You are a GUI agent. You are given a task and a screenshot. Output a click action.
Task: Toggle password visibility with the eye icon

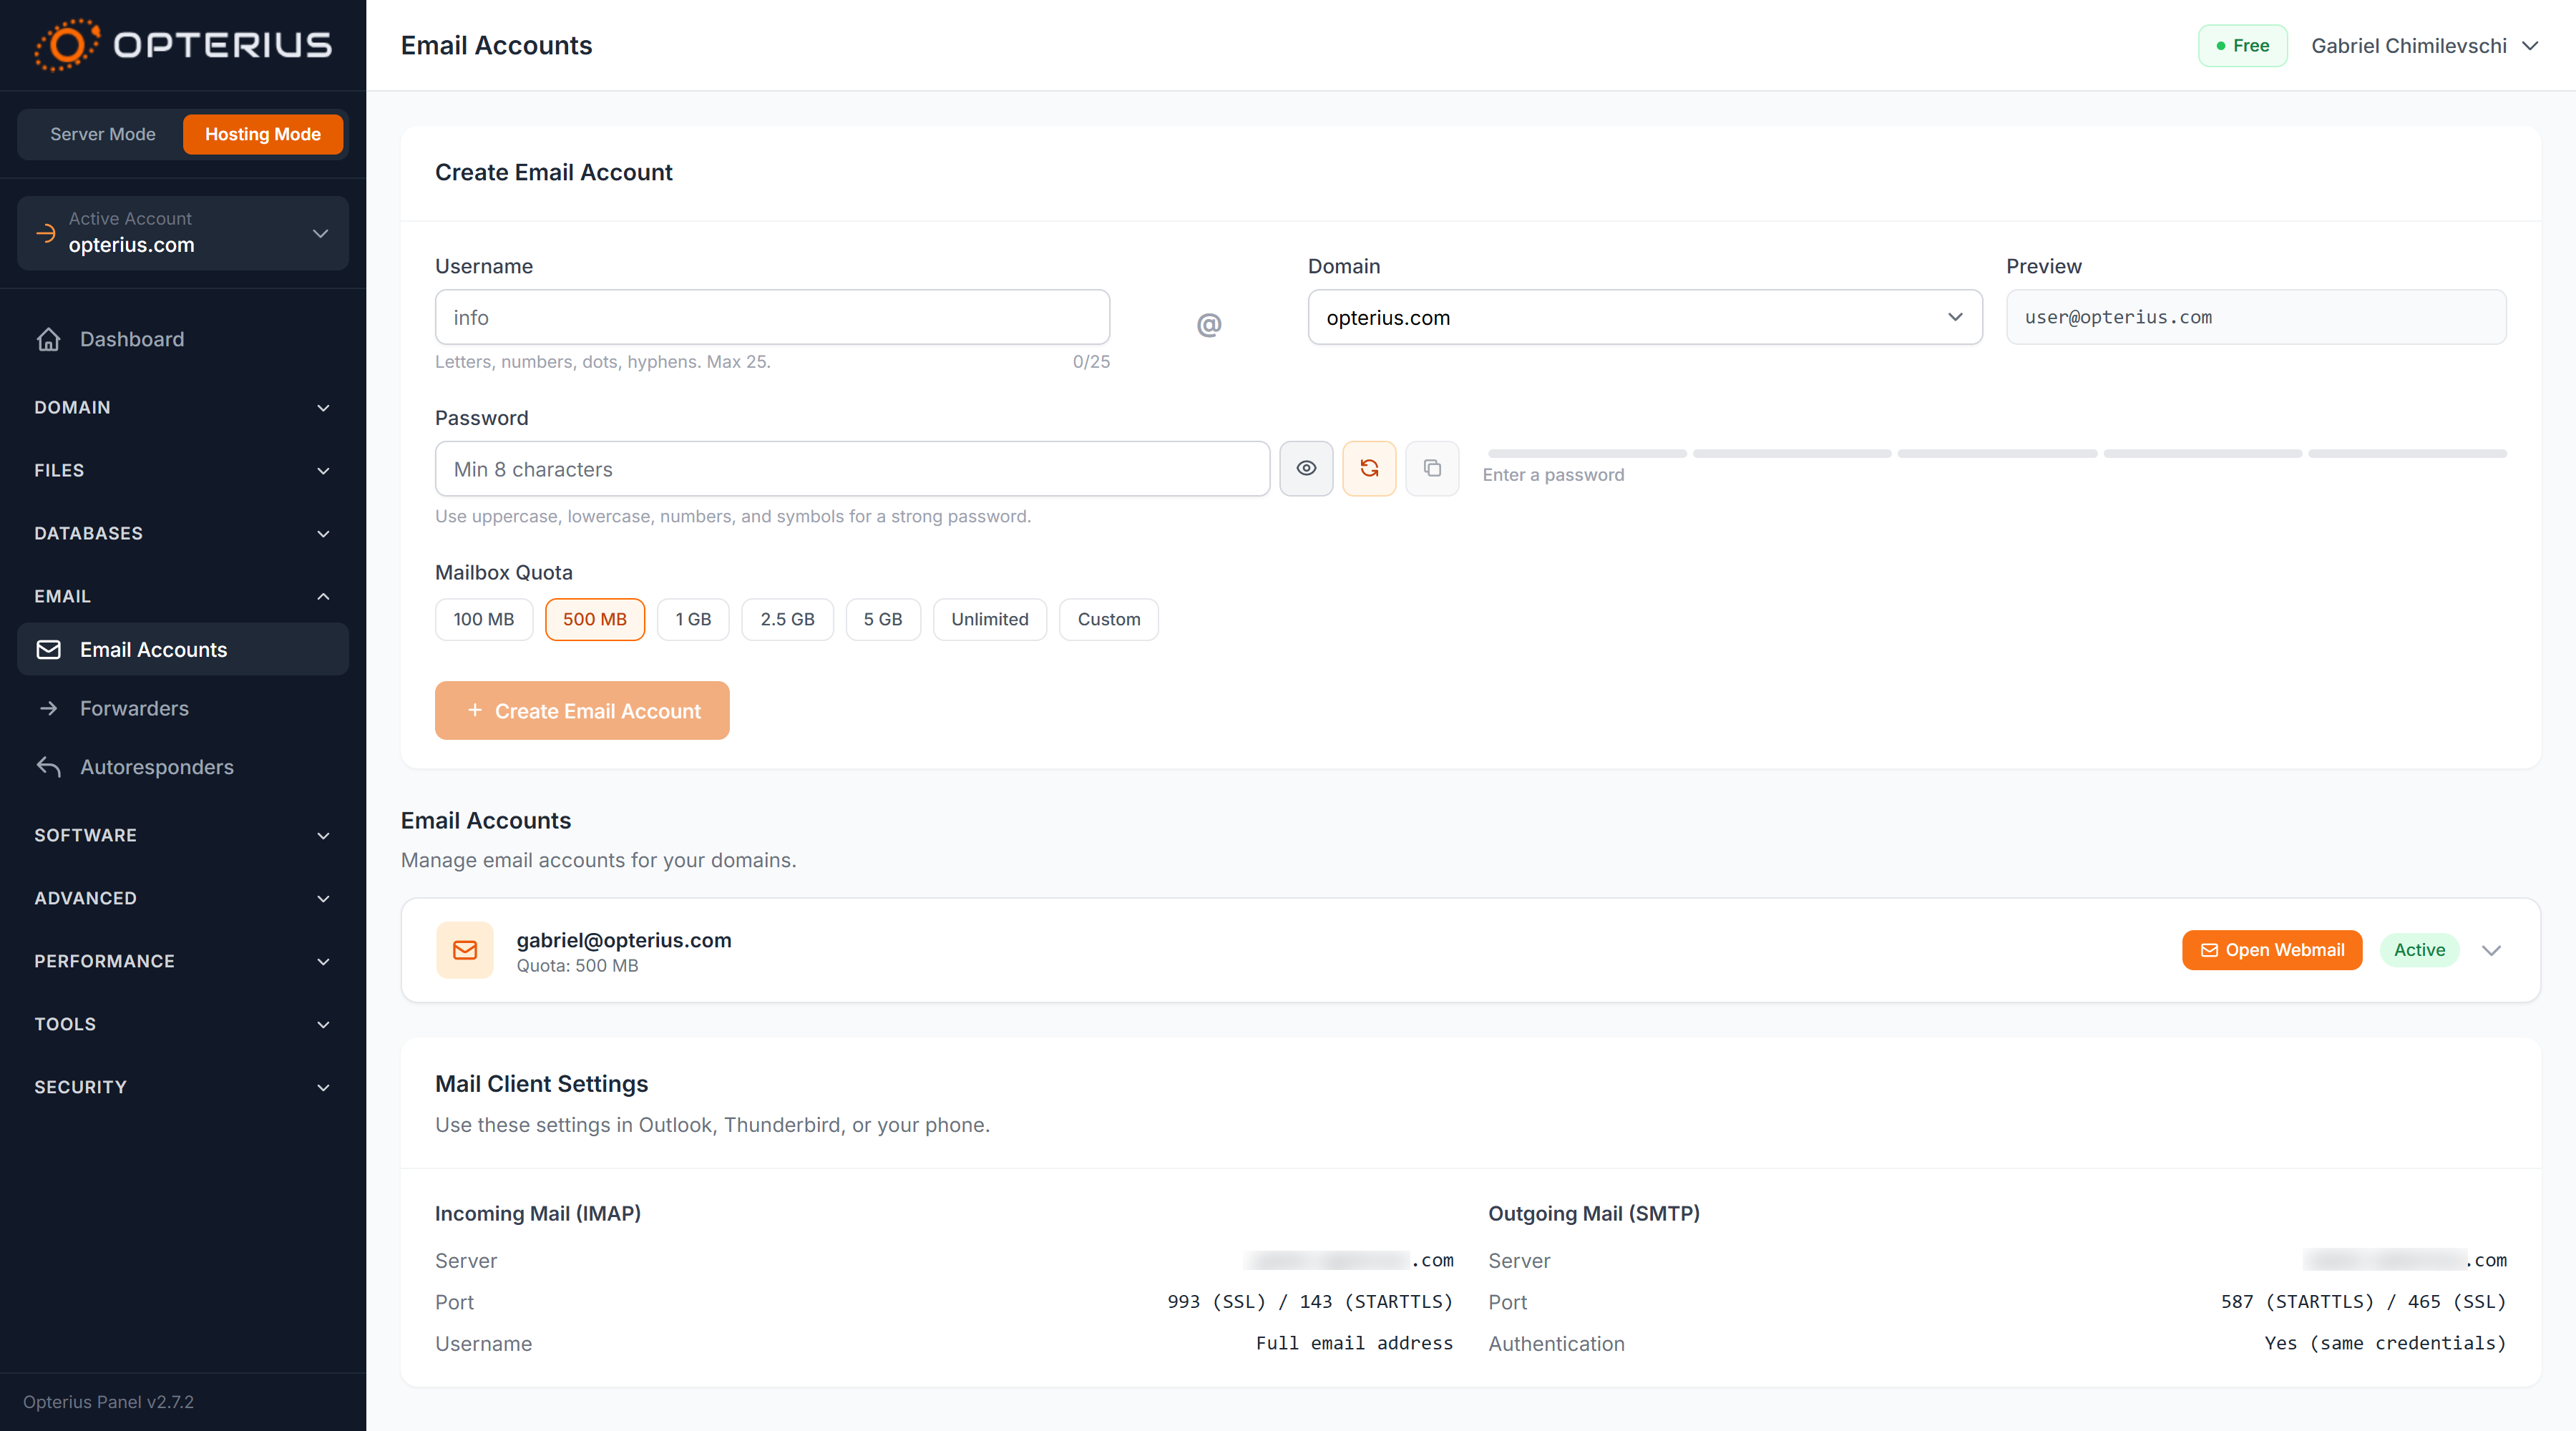click(x=1306, y=468)
